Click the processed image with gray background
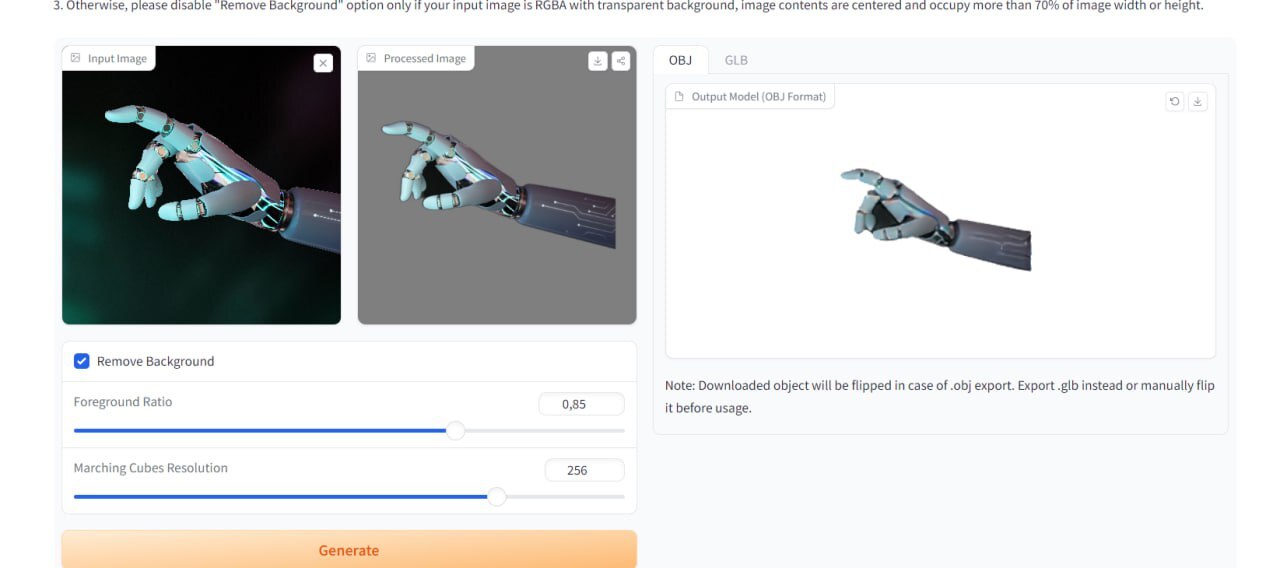The image size is (1280, 568). 497,185
